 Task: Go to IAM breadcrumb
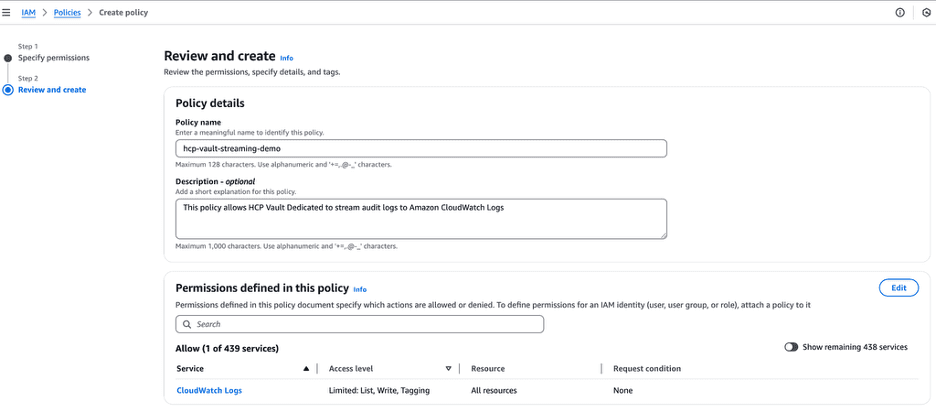(28, 13)
